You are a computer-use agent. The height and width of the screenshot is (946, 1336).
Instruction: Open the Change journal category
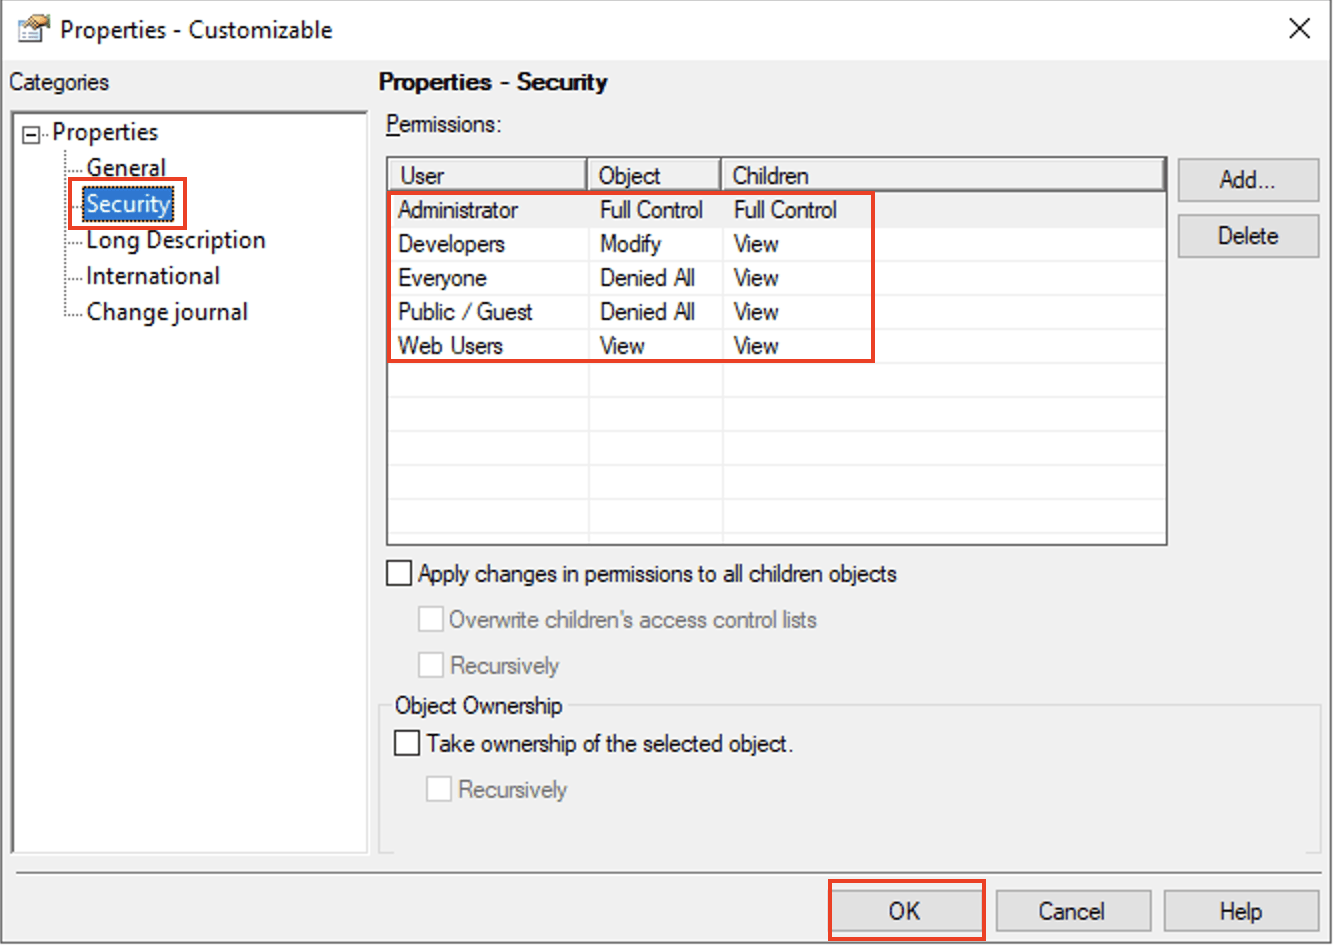pyautogui.click(x=166, y=312)
